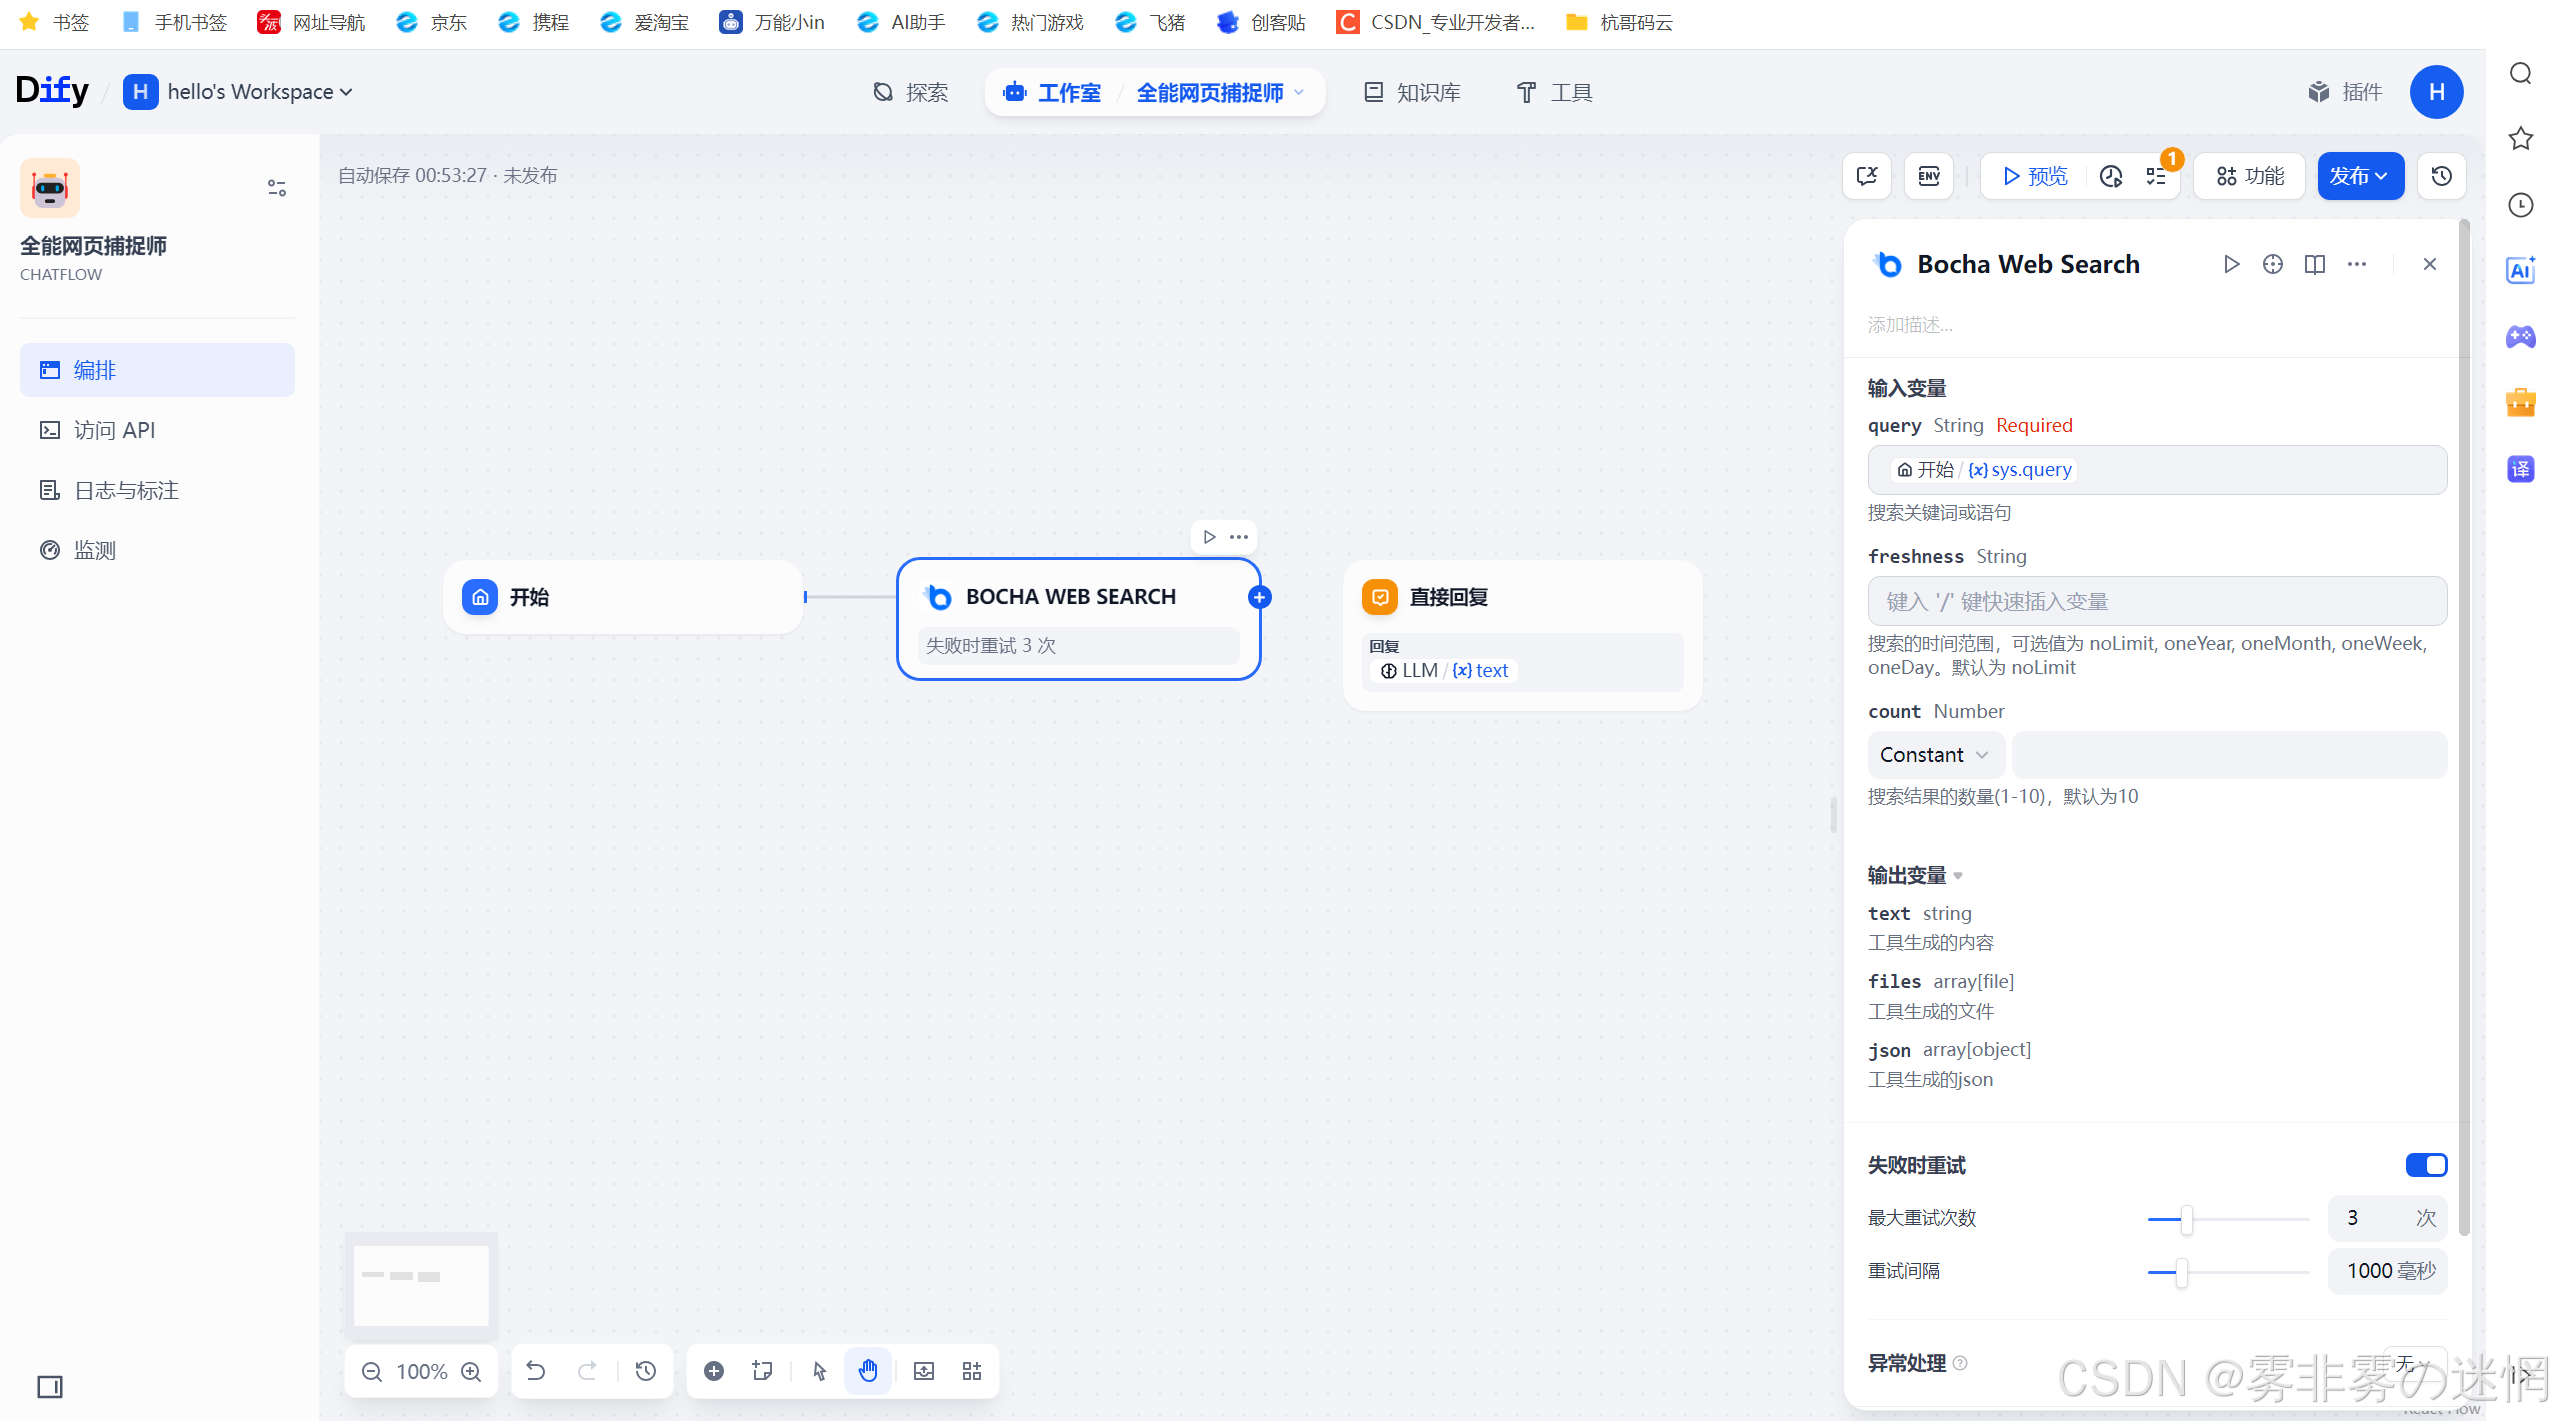Organize nodes layout icon
This screenshot has width=2555, height=1421.
click(972, 1371)
